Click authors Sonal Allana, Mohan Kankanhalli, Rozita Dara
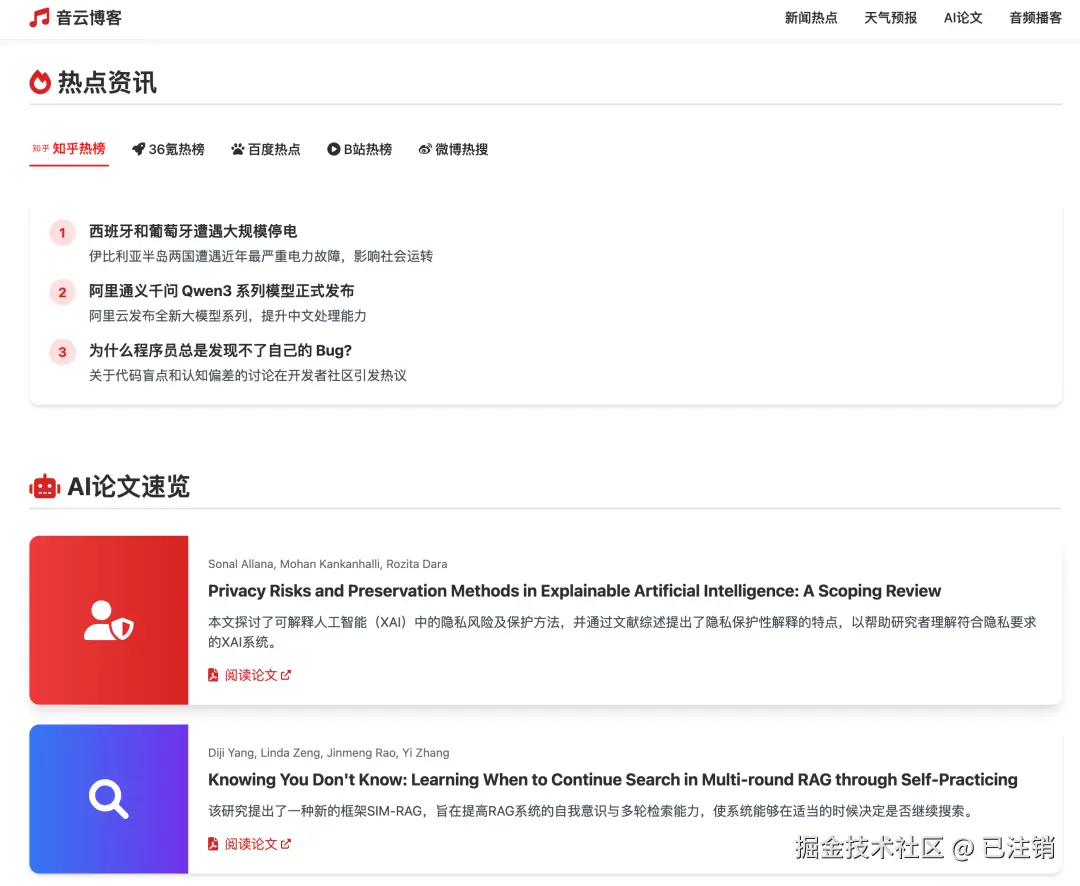Screen dimensions: 1080x886 click(327, 564)
